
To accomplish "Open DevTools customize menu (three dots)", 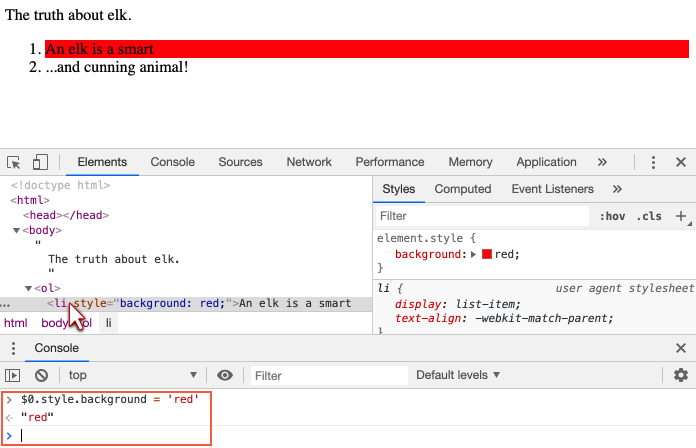I will [x=653, y=162].
